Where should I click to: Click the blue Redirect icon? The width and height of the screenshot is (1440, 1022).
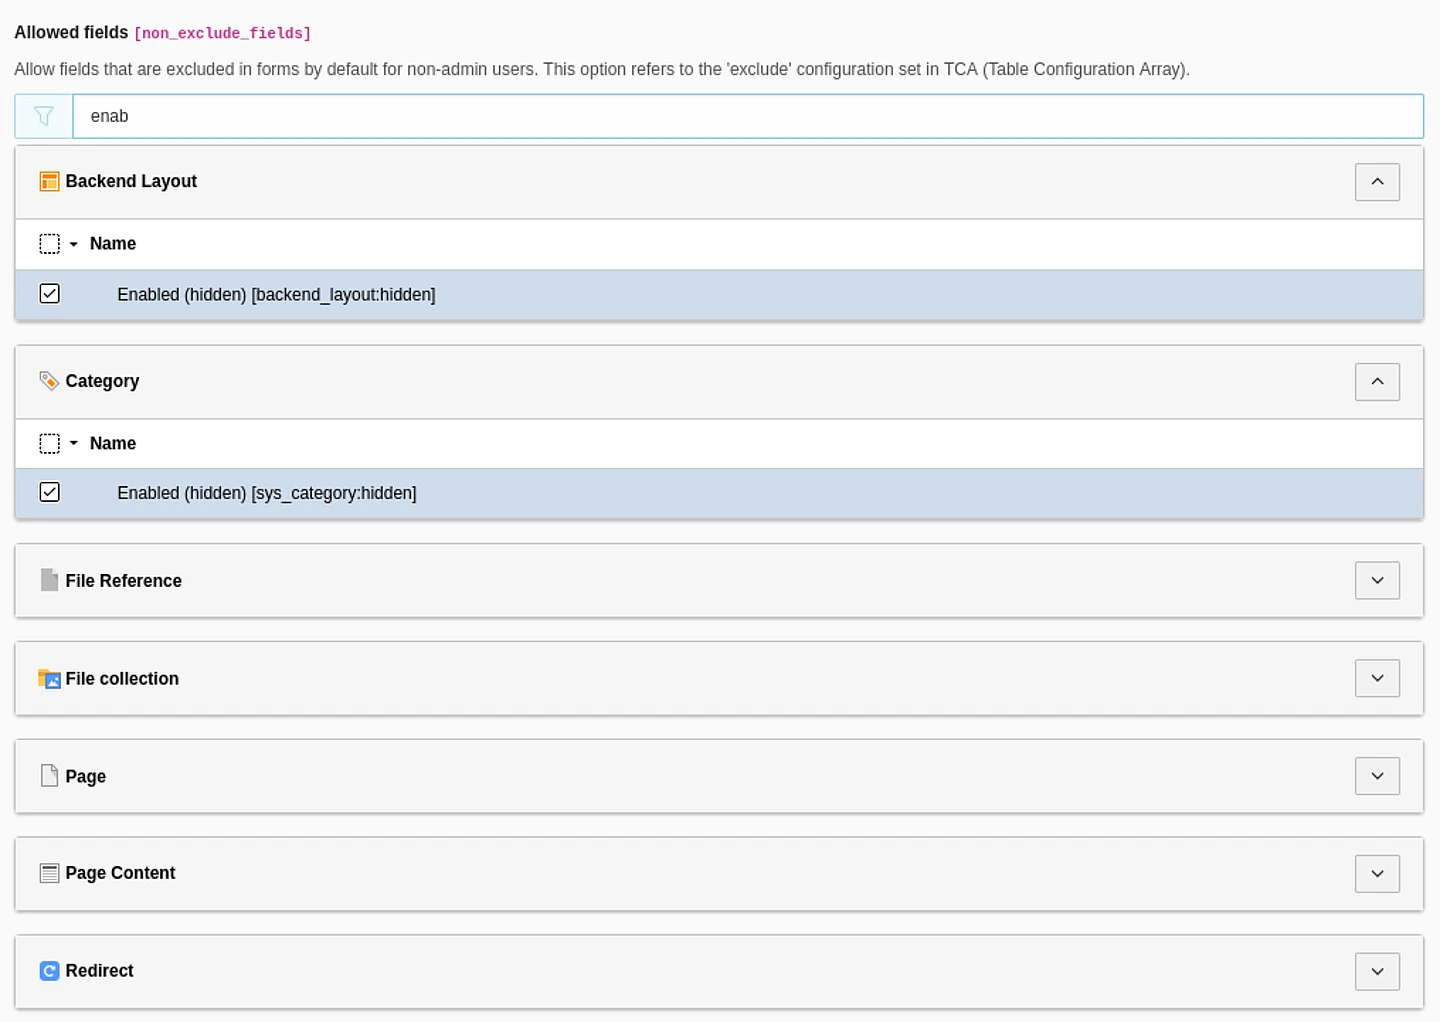[49, 971]
